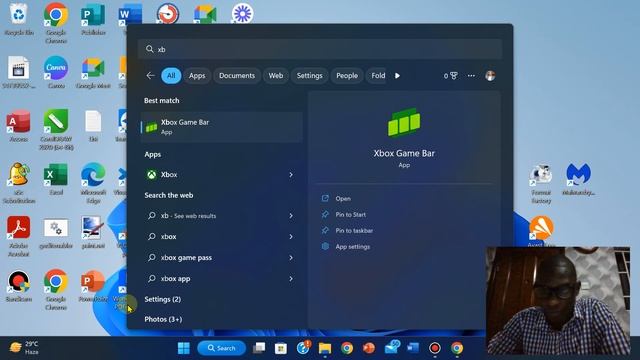The image size is (640, 360).
Task: Open File Explorer from the taskbar
Action: [x=325, y=348]
